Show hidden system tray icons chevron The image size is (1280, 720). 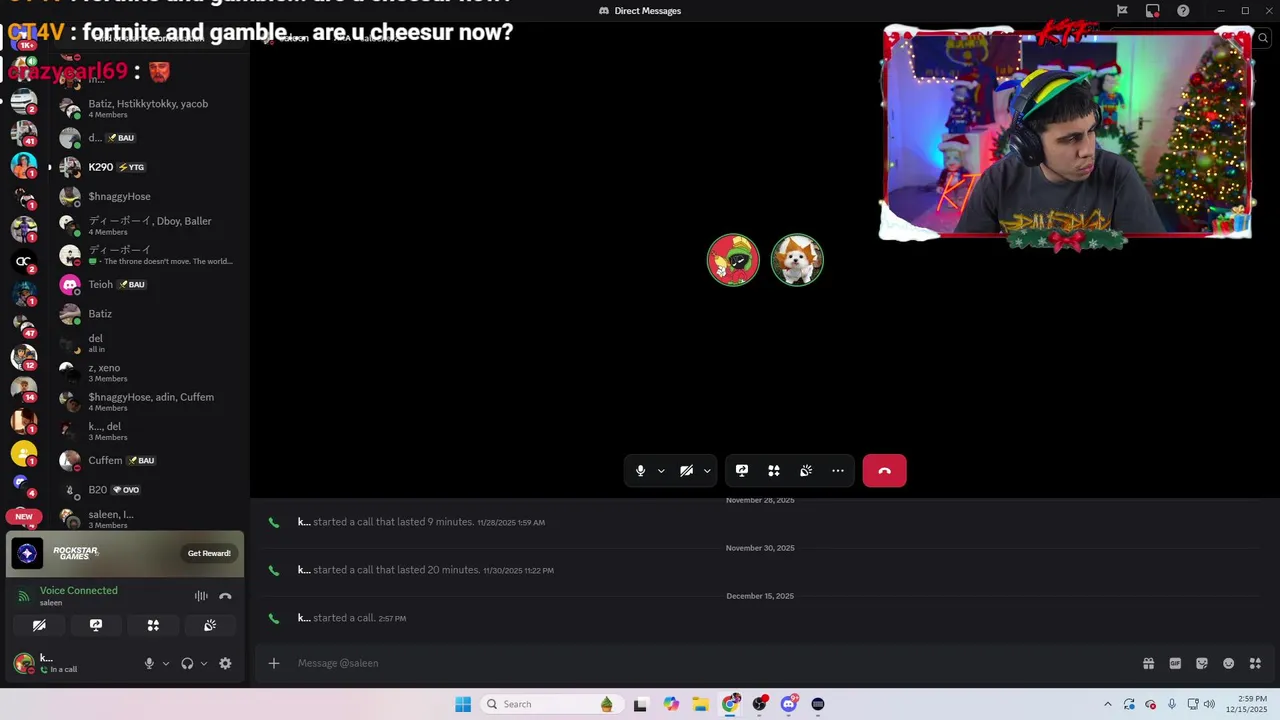pos(1107,704)
